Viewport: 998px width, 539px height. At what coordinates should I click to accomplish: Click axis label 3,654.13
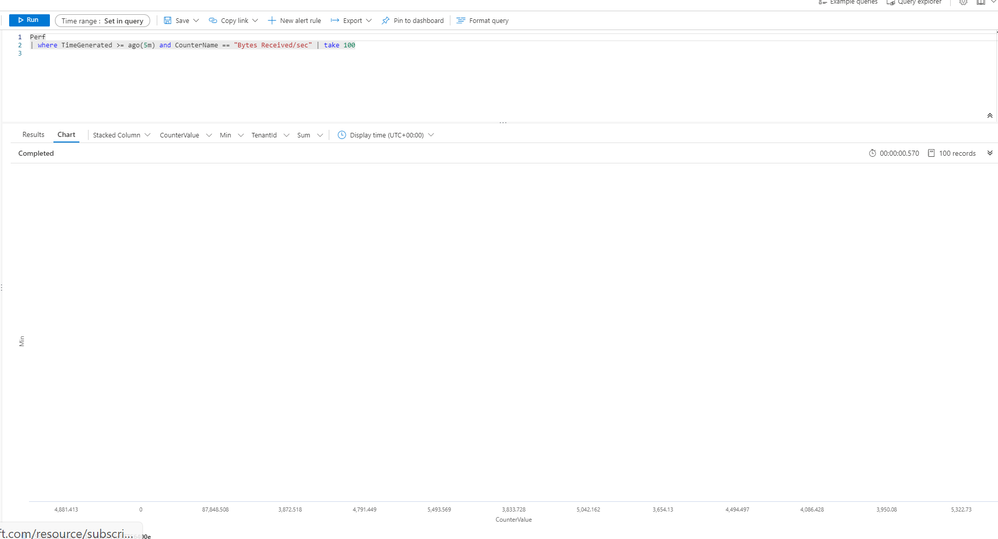coord(663,510)
